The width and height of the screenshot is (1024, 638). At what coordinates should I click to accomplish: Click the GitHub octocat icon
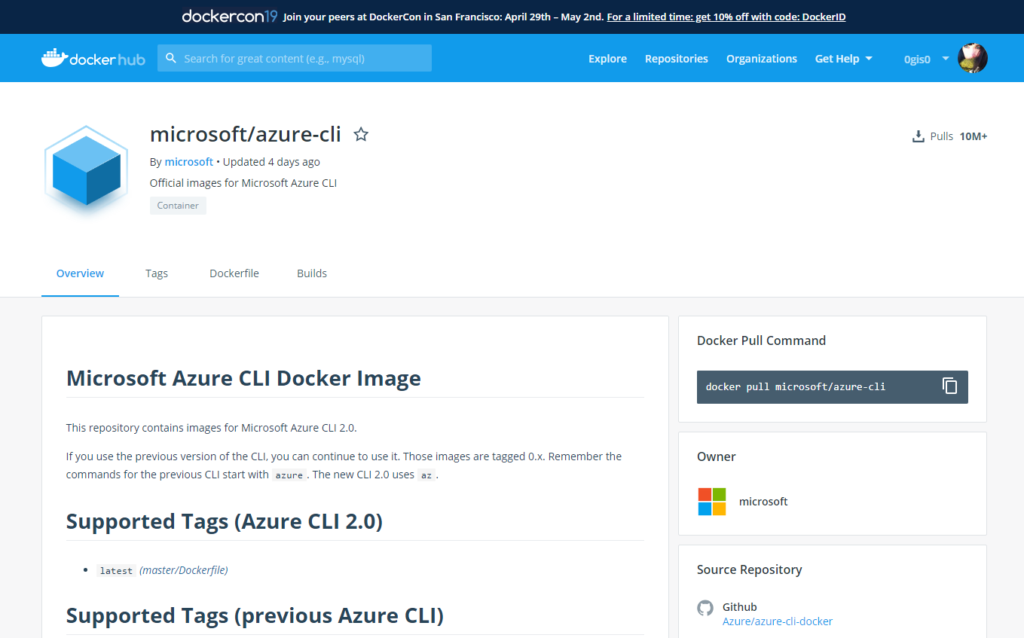coord(705,608)
